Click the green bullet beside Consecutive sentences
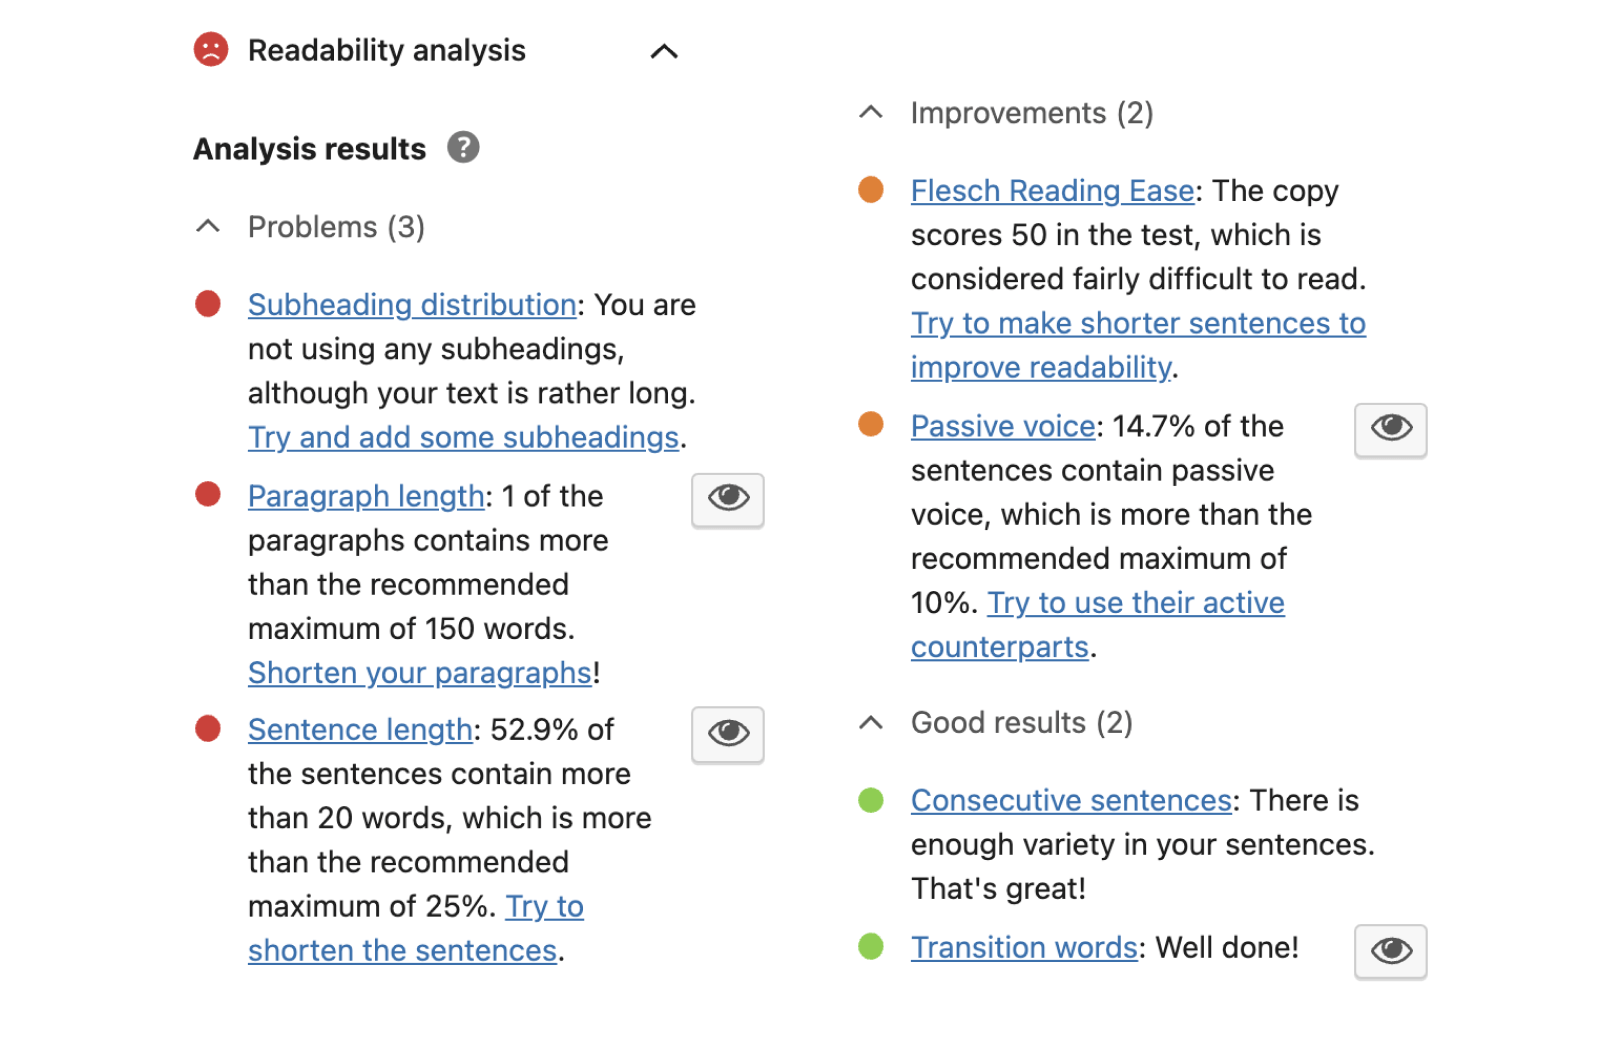The width and height of the screenshot is (1620, 1037). click(x=871, y=800)
